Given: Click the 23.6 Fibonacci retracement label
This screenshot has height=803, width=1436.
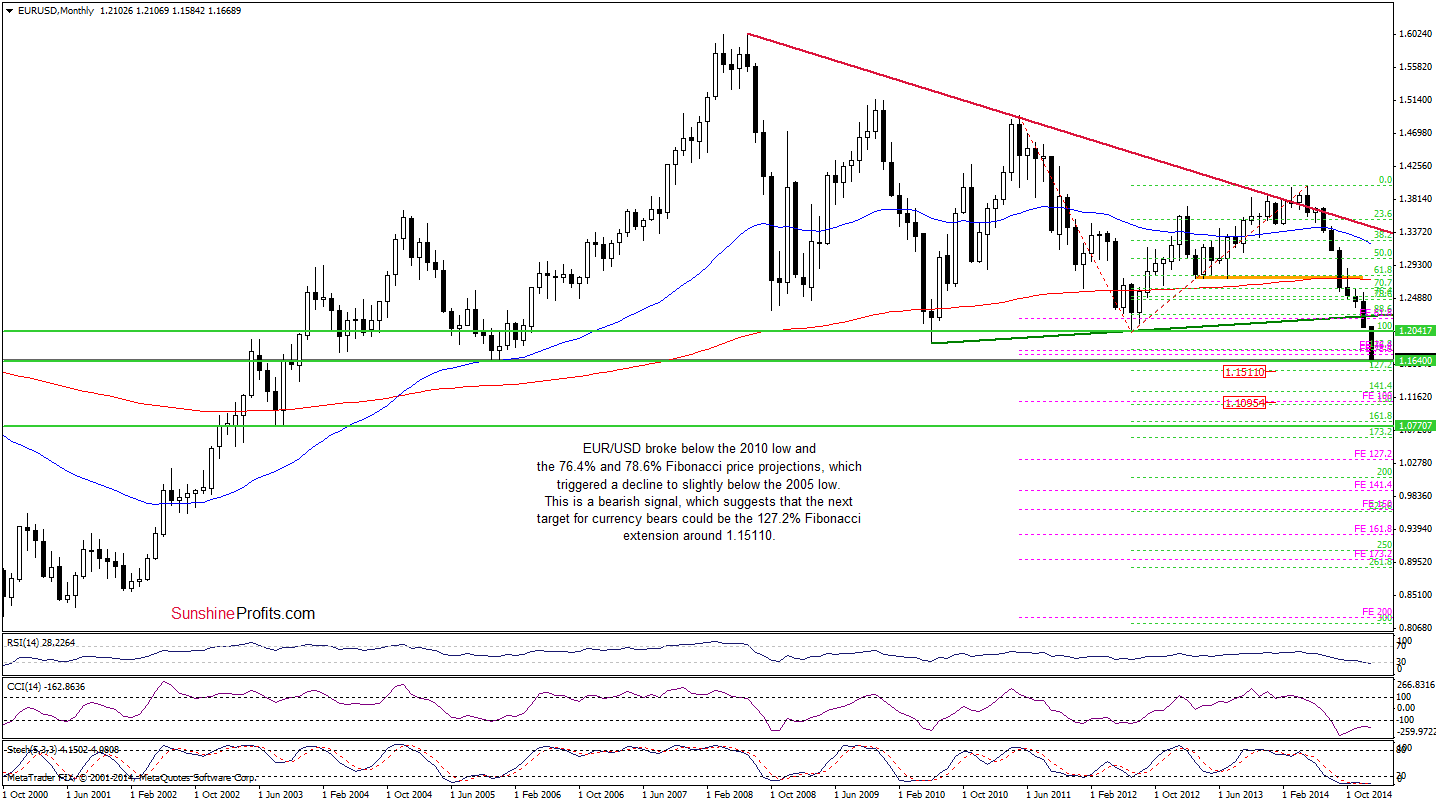Looking at the screenshot, I should [x=1383, y=214].
